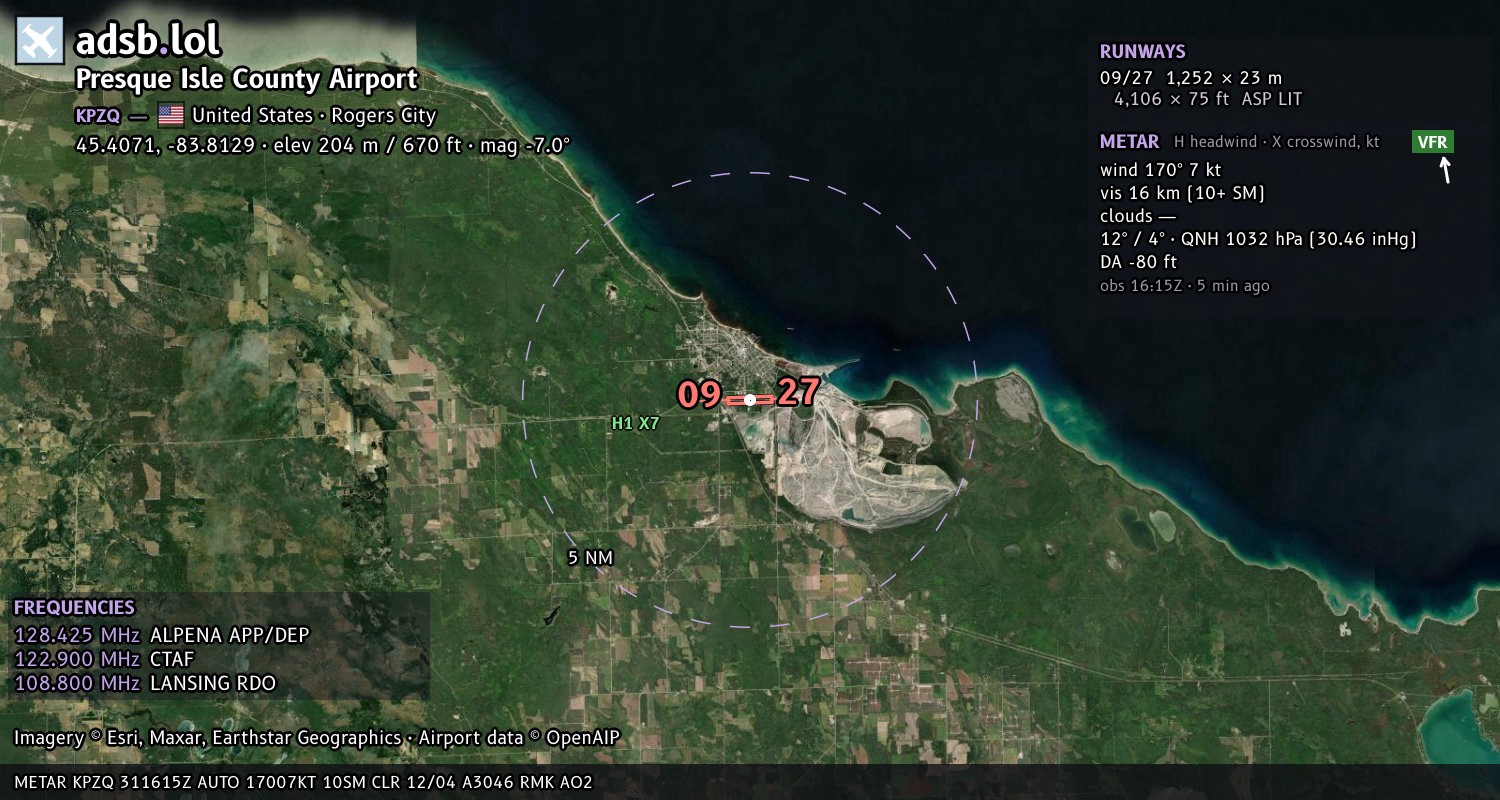Click runway 09/27 dimensions in meters
Image resolution: width=1500 pixels, height=800 pixels.
1190,77
